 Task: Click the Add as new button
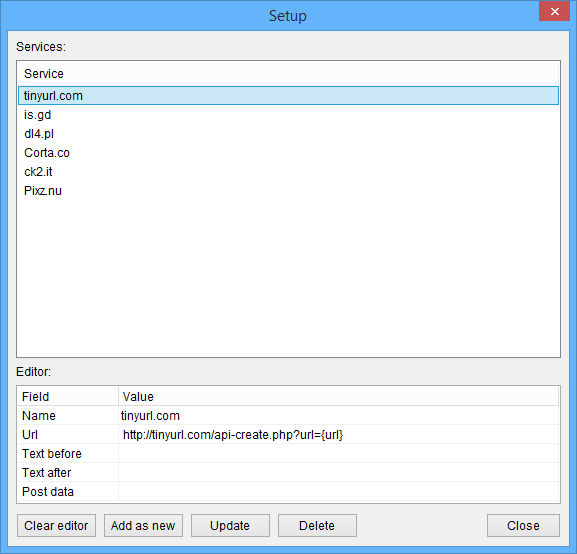coord(143,525)
